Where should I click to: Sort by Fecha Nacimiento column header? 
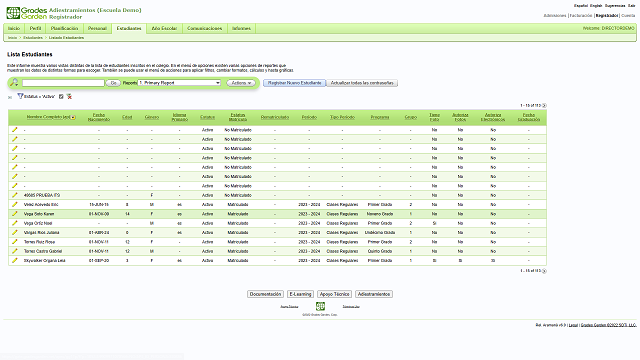pos(99,117)
